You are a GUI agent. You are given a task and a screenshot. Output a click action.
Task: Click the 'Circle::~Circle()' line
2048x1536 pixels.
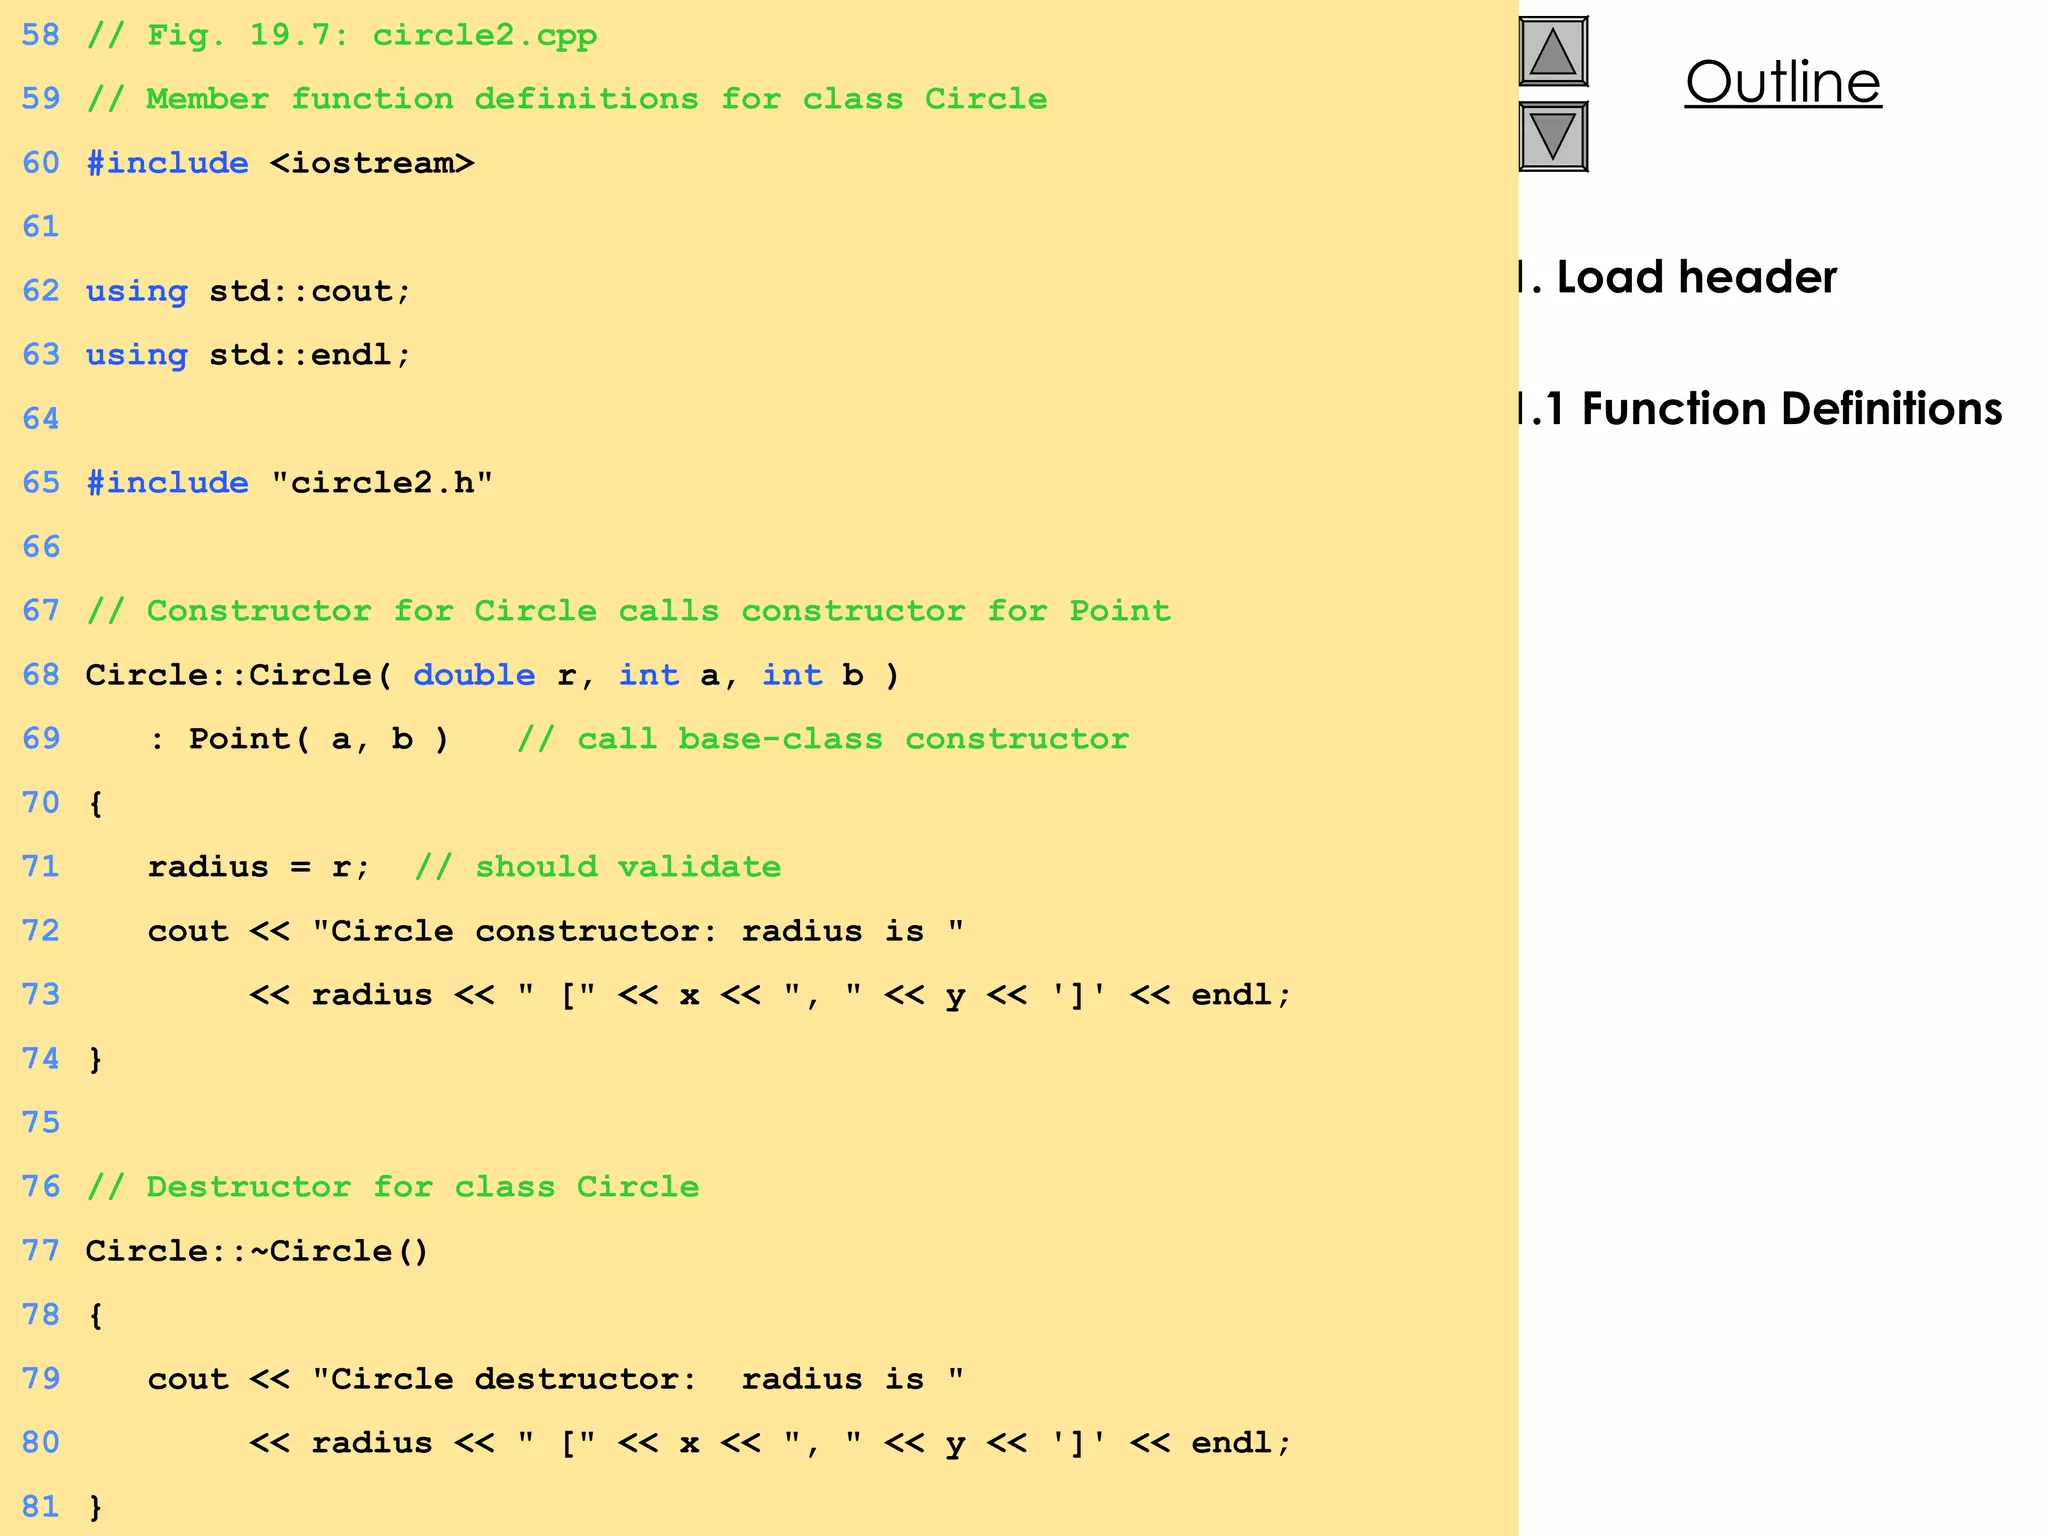pos(257,1251)
